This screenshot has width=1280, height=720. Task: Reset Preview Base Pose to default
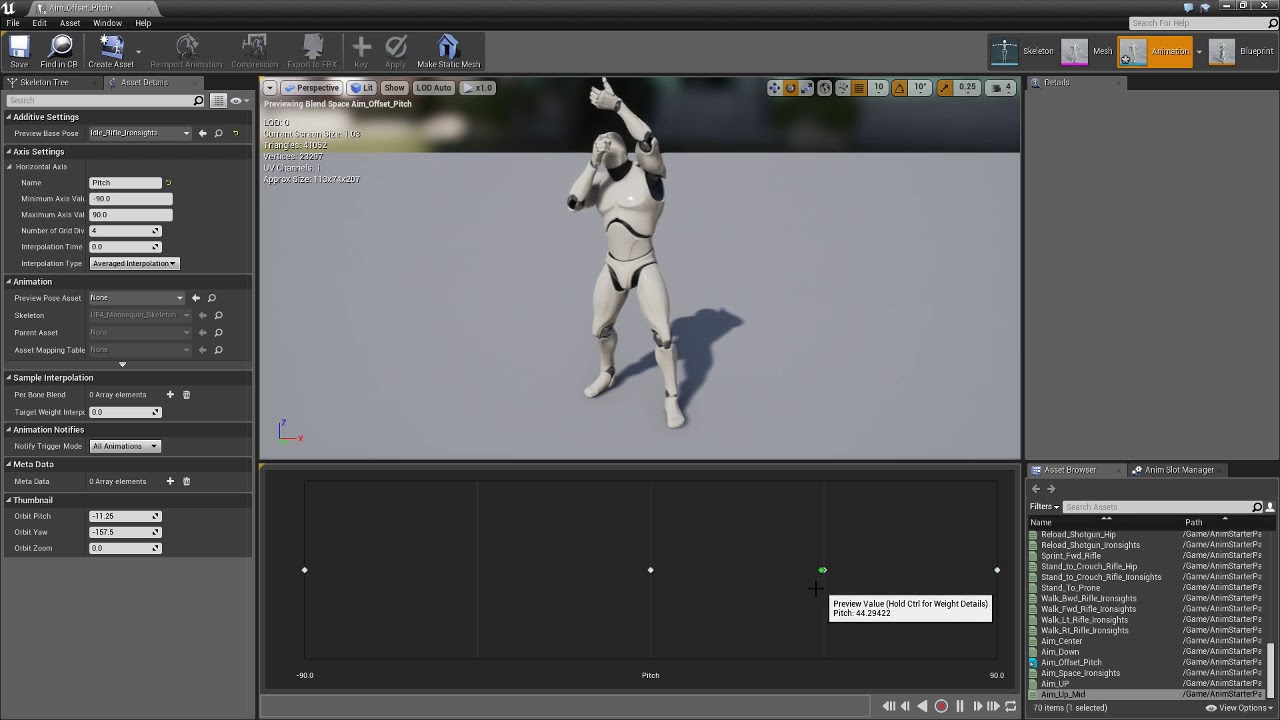coord(236,133)
